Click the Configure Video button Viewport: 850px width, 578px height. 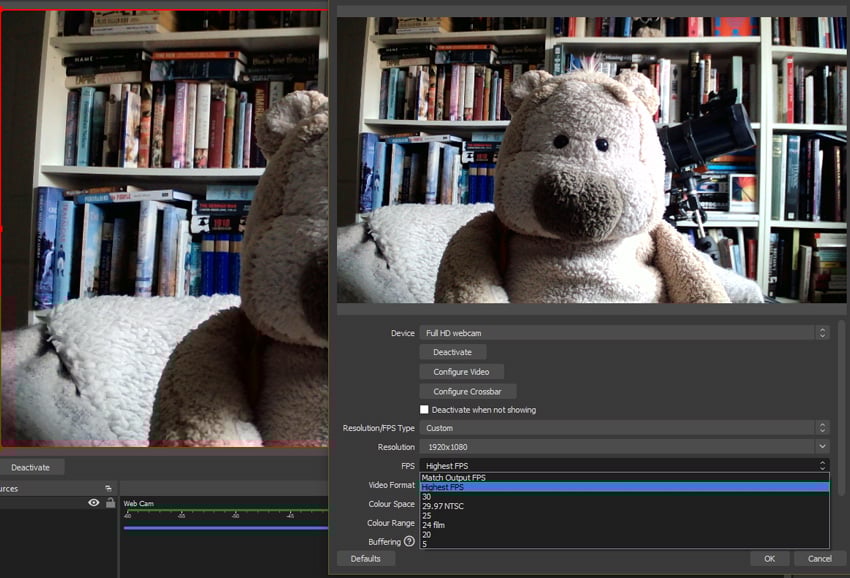pos(461,371)
